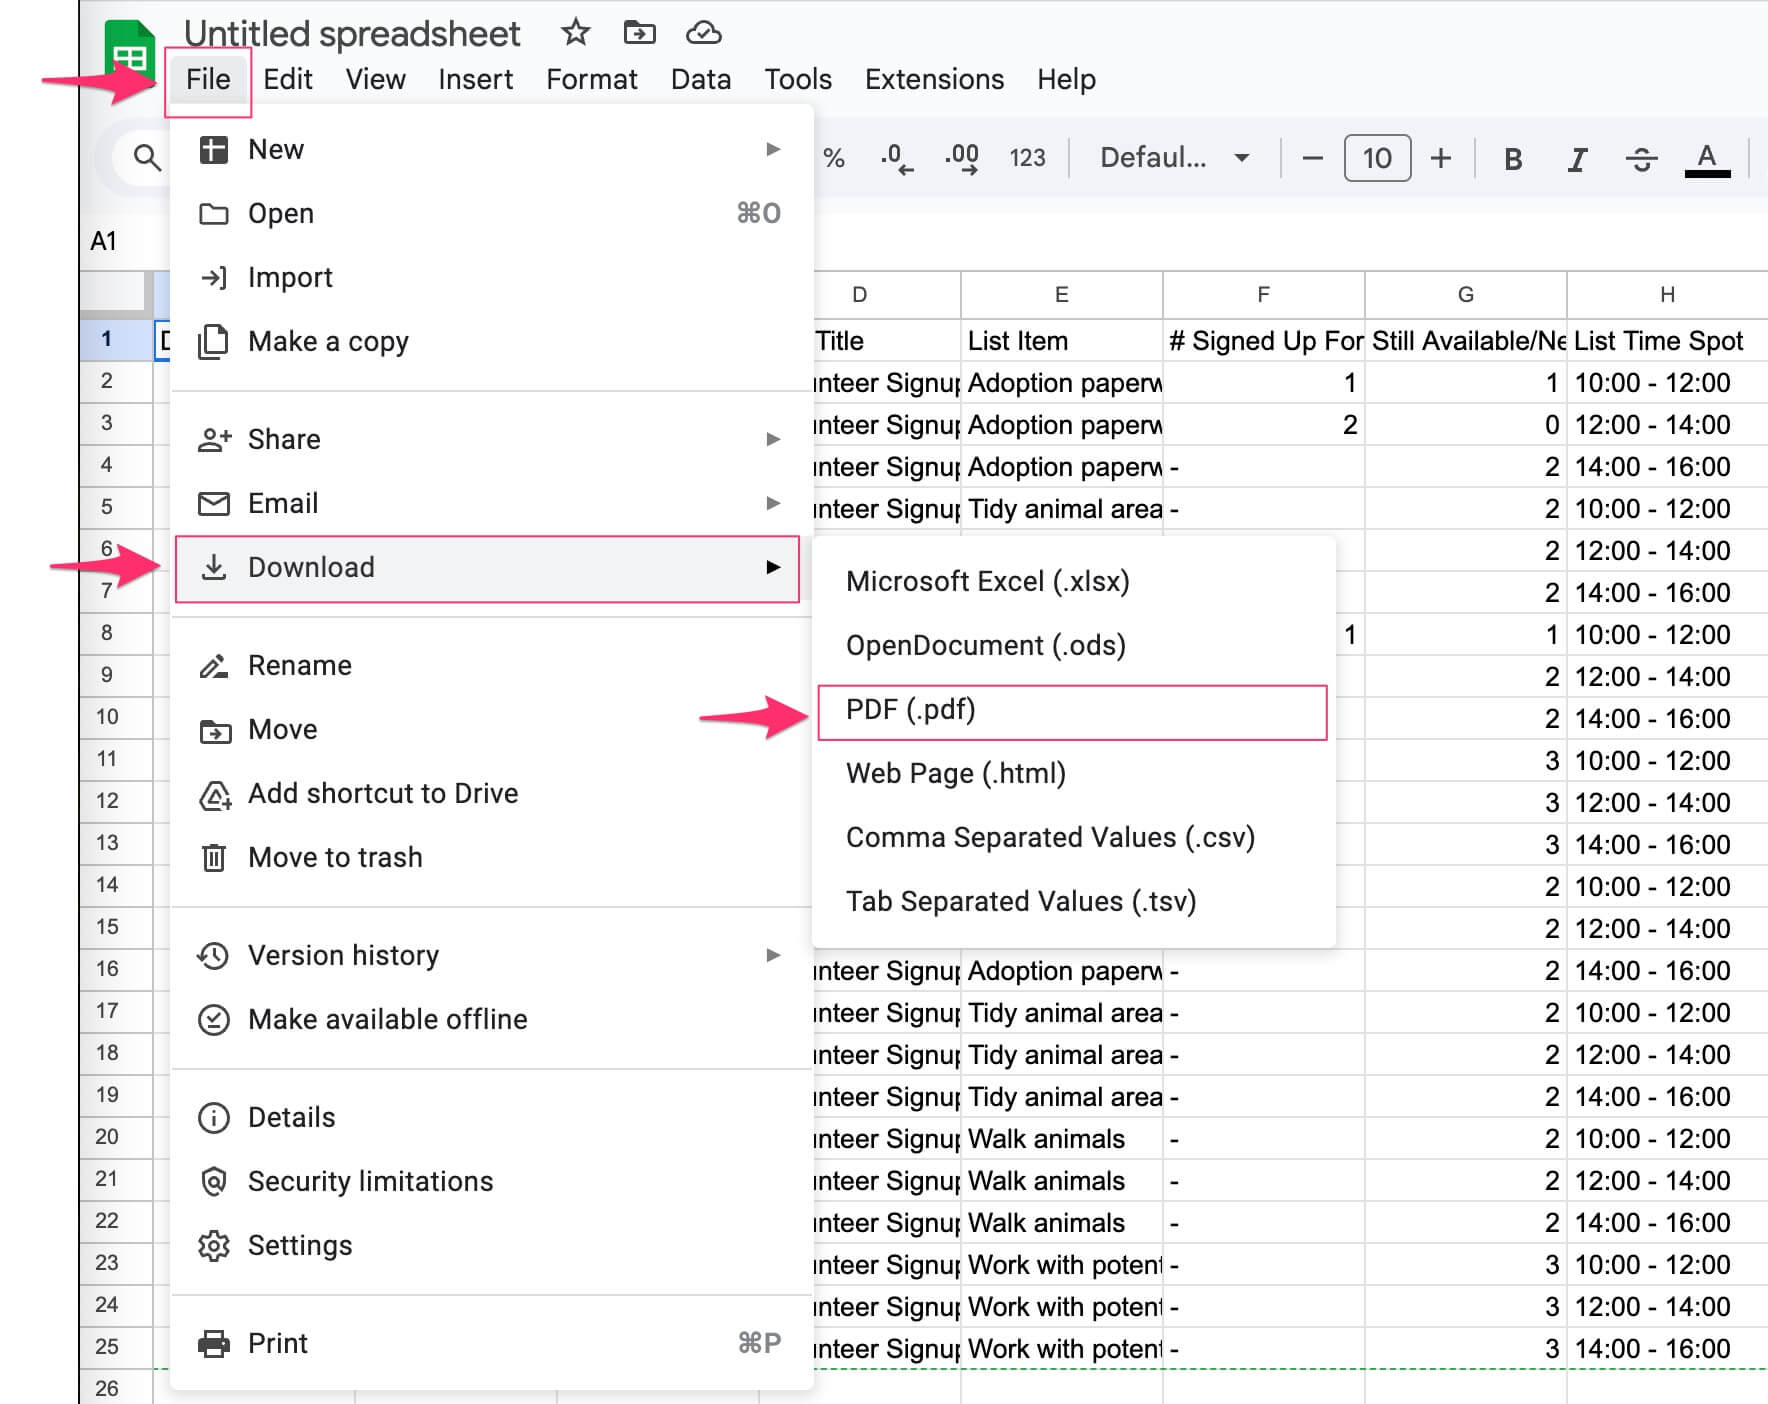Choose Add shortcut to Drive

(x=490, y=793)
